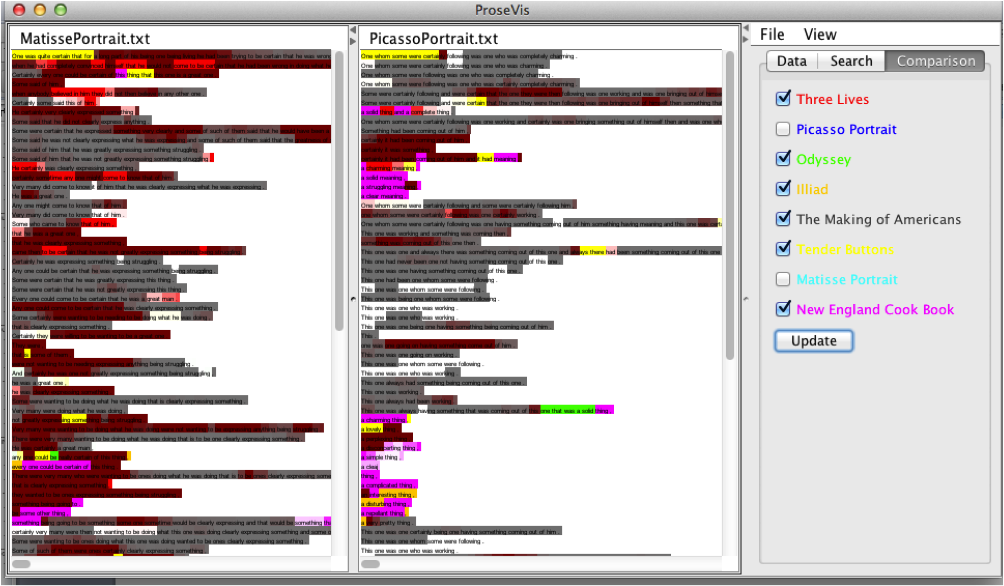Screen dimensions: 1004x586
Task: Click the yellow minimize window button
Action: (x=40, y=10)
